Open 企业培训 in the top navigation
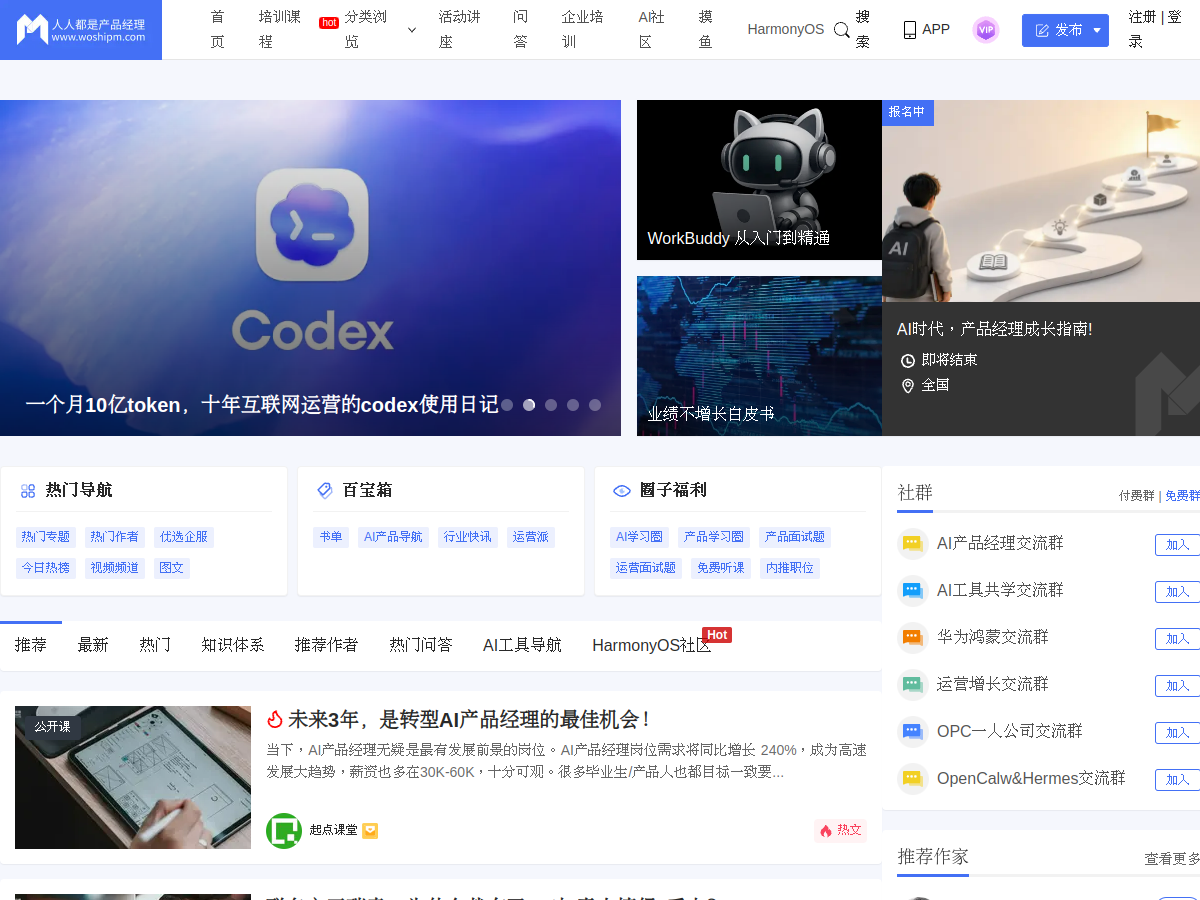This screenshot has height=900, width=1200. (x=583, y=29)
